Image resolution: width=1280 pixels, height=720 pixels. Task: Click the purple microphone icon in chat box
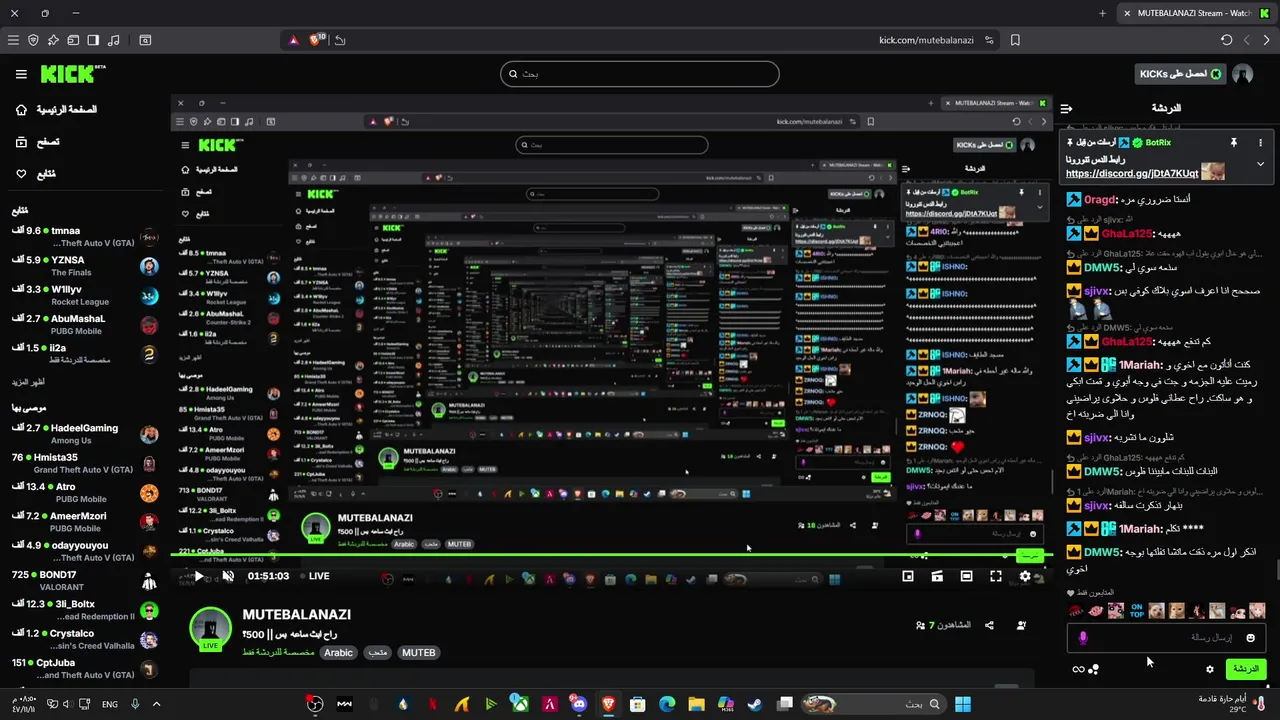(x=1083, y=638)
